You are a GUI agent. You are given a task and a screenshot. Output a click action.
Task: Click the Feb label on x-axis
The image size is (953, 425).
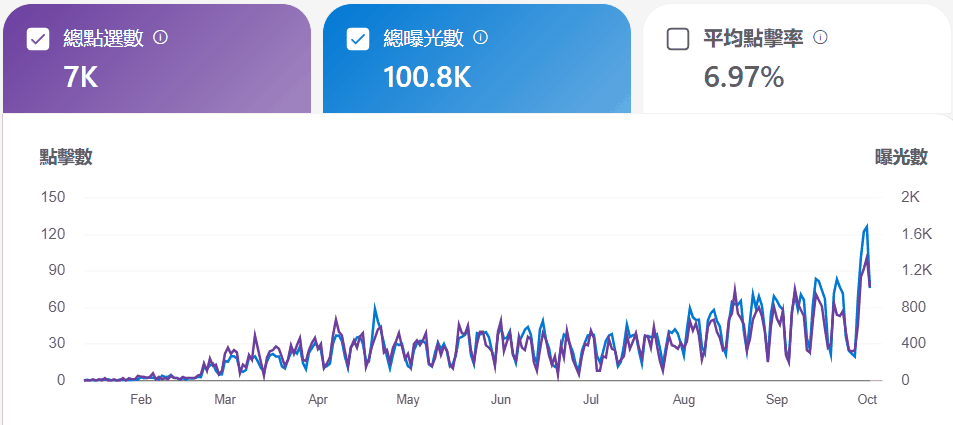click(x=141, y=399)
